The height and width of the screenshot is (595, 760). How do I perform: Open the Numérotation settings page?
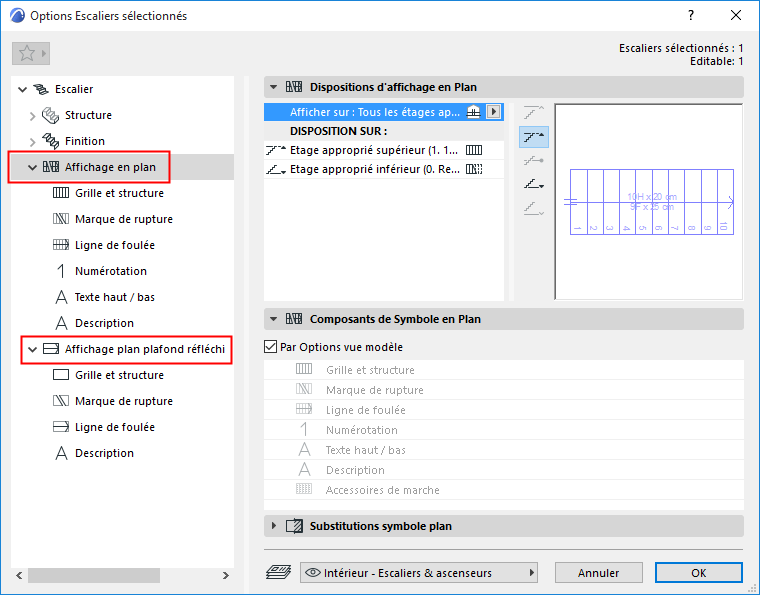click(111, 271)
